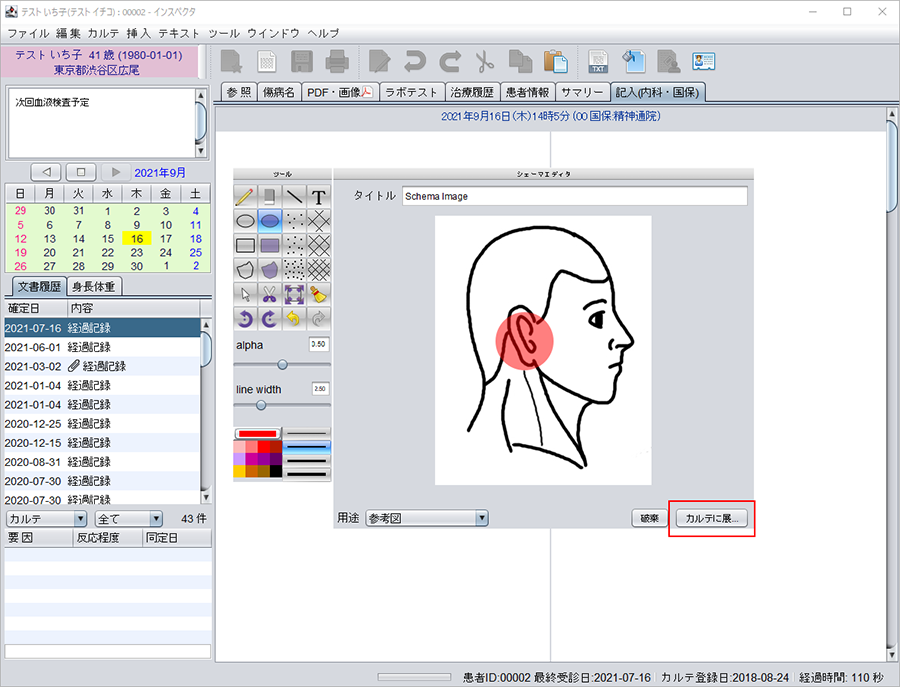The height and width of the screenshot is (687, 900).
Task: Click the alpha slider handle
Action: (x=282, y=364)
